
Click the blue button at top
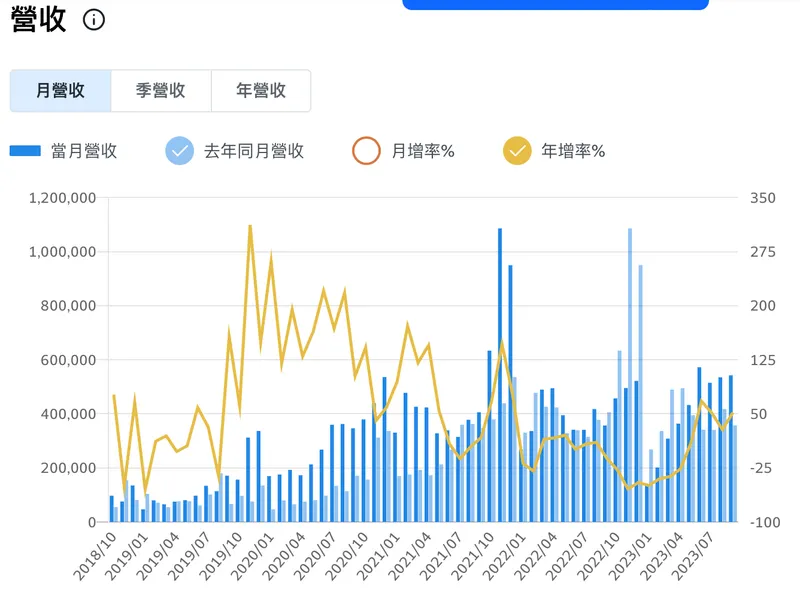(x=556, y=4)
